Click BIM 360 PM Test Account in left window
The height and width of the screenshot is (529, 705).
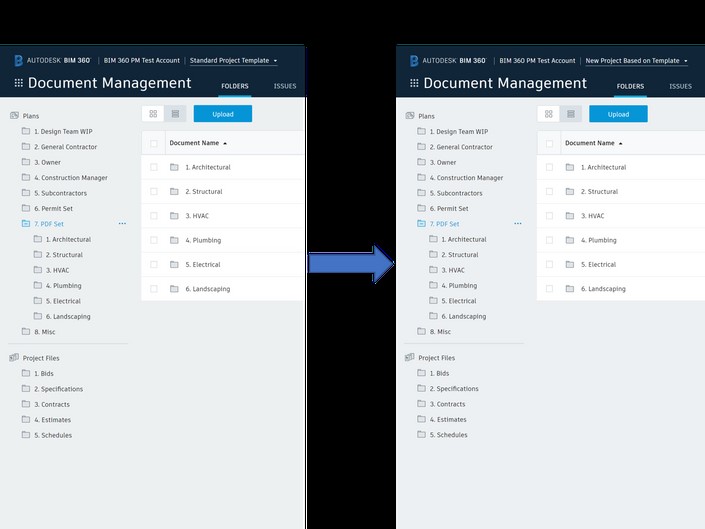point(142,60)
